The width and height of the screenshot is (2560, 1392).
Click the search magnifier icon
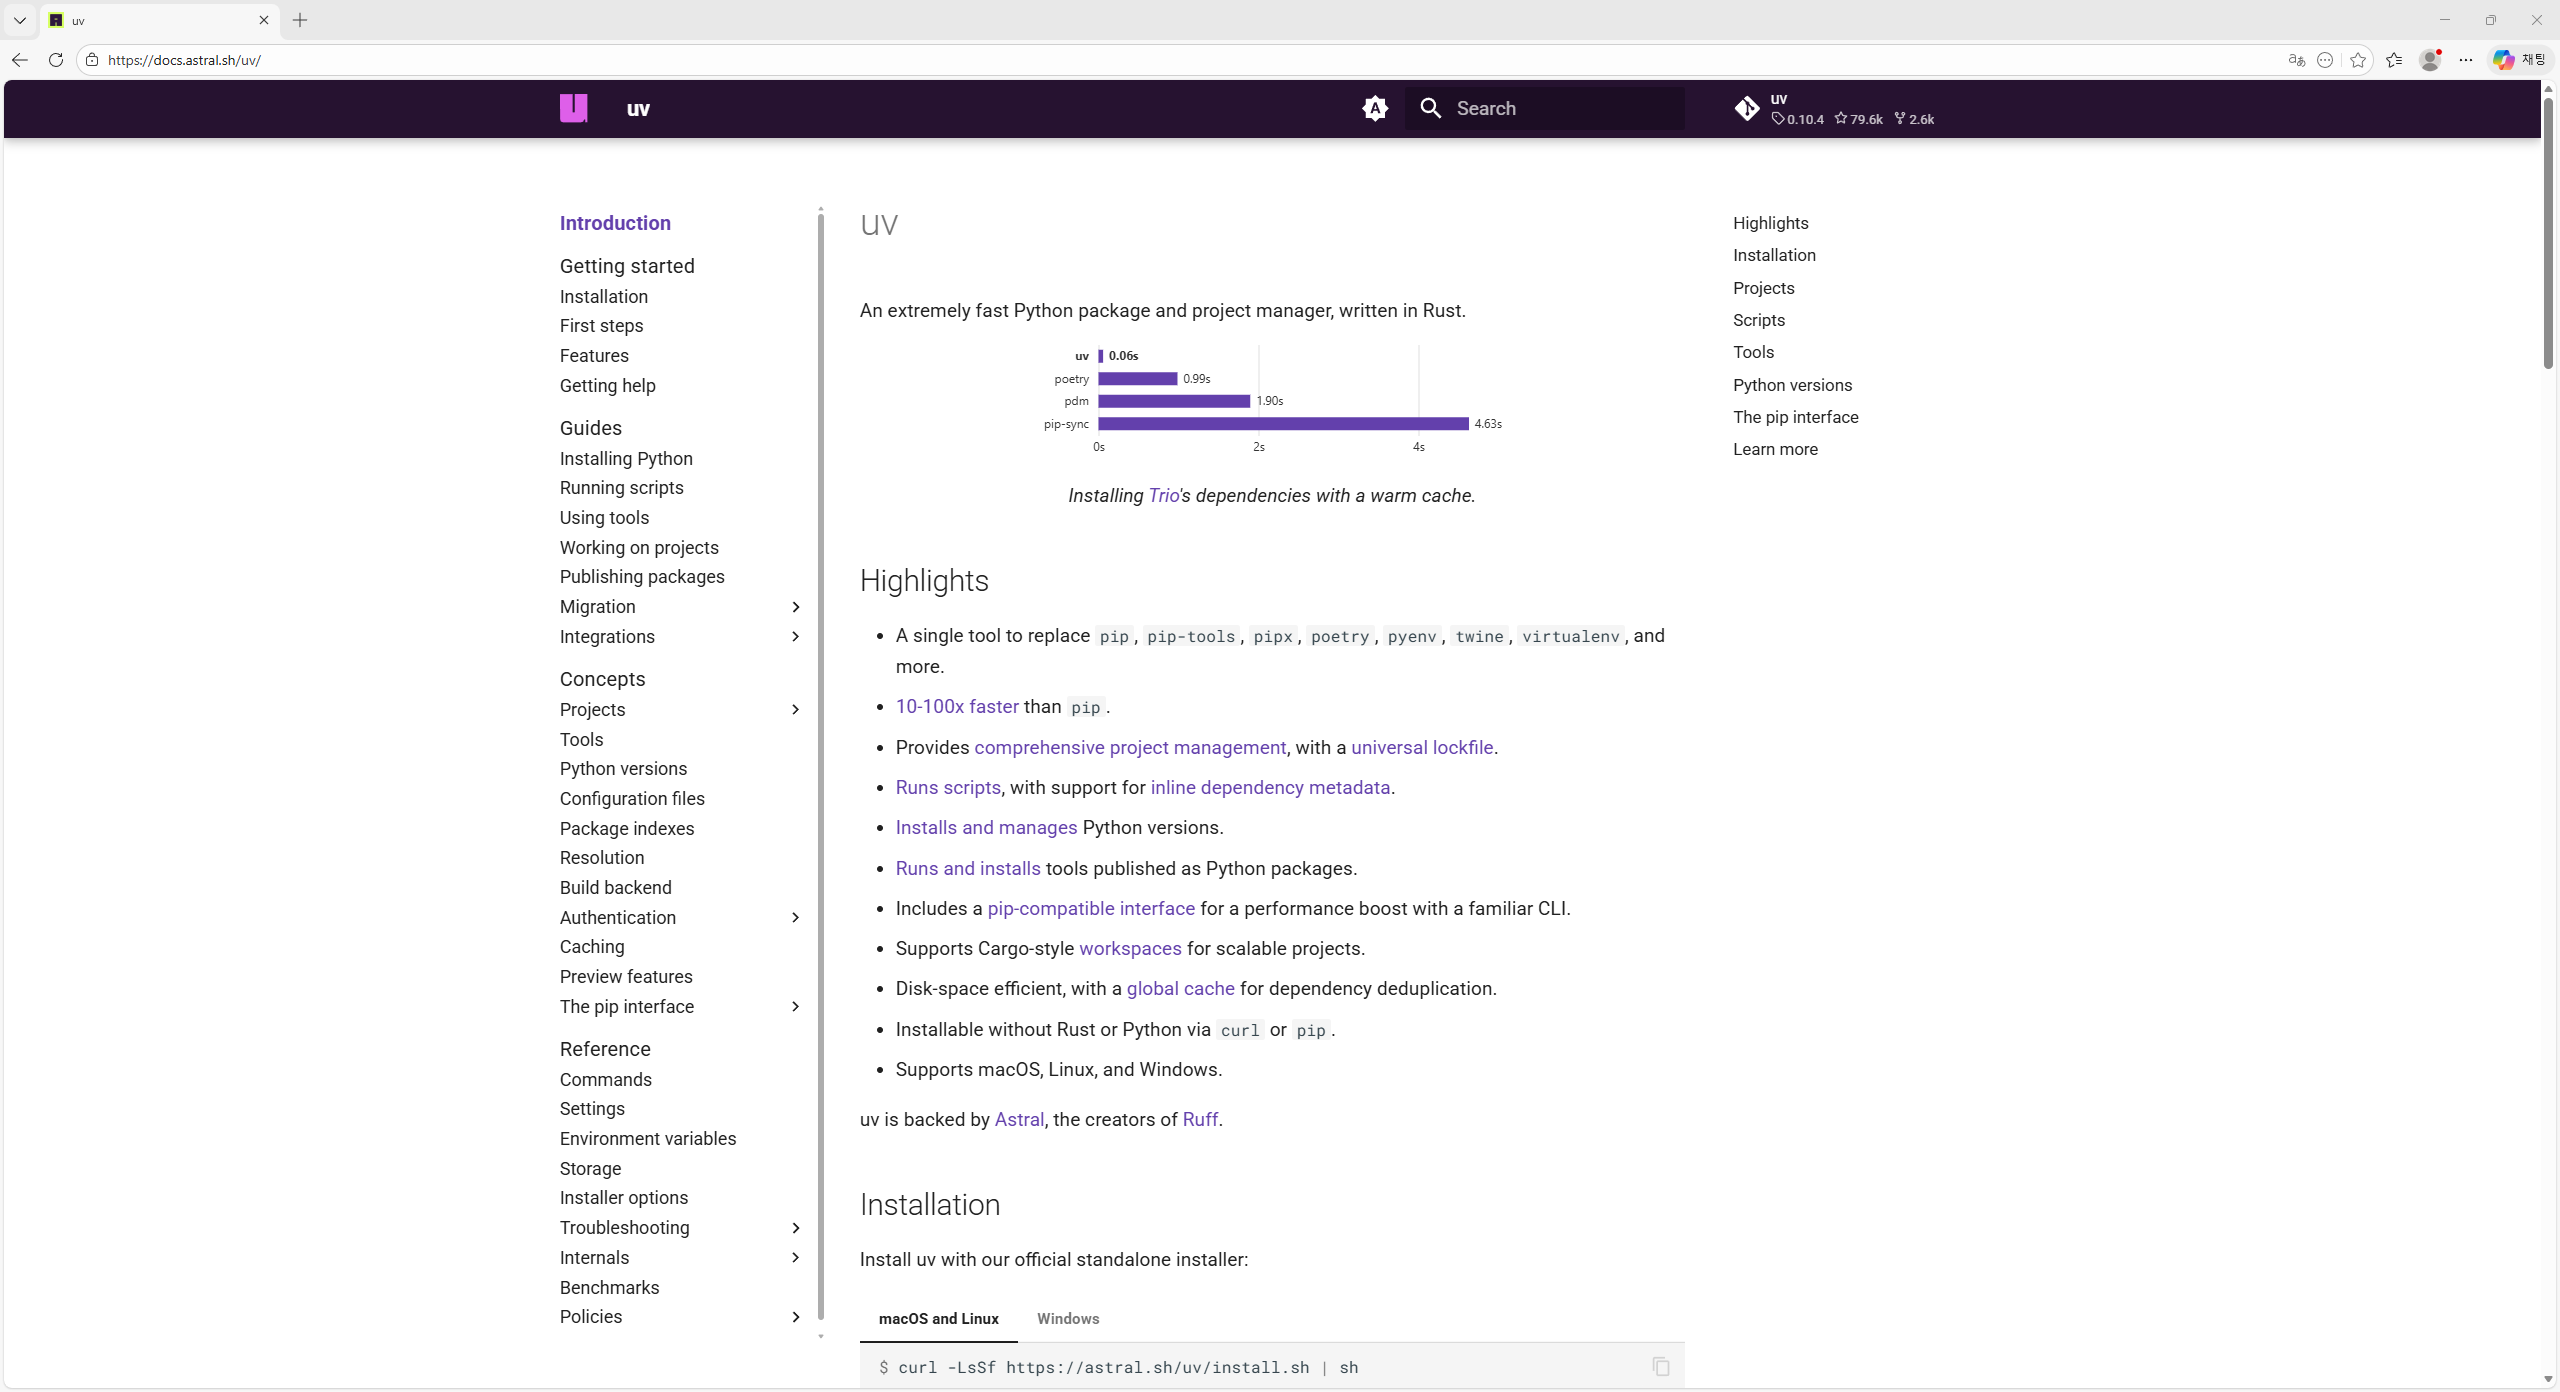click(x=1431, y=108)
